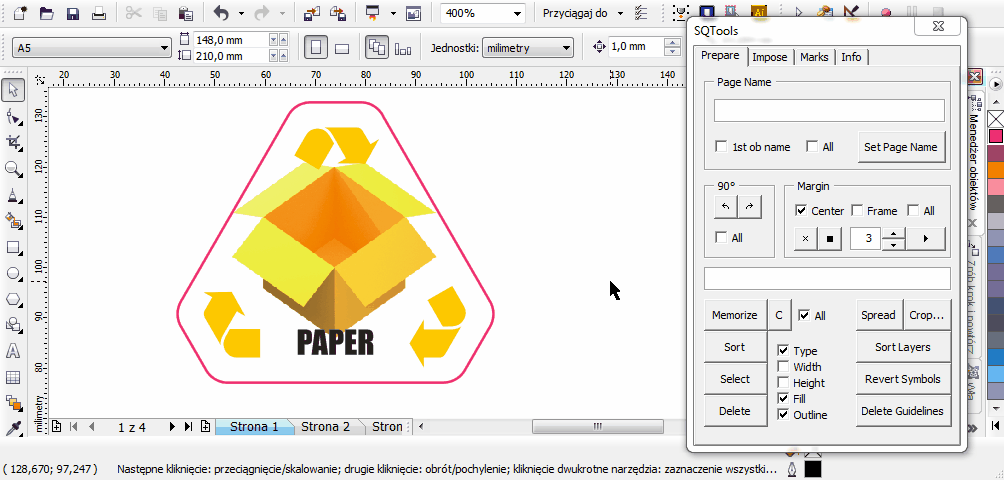Click the Export icon

tap(338, 13)
